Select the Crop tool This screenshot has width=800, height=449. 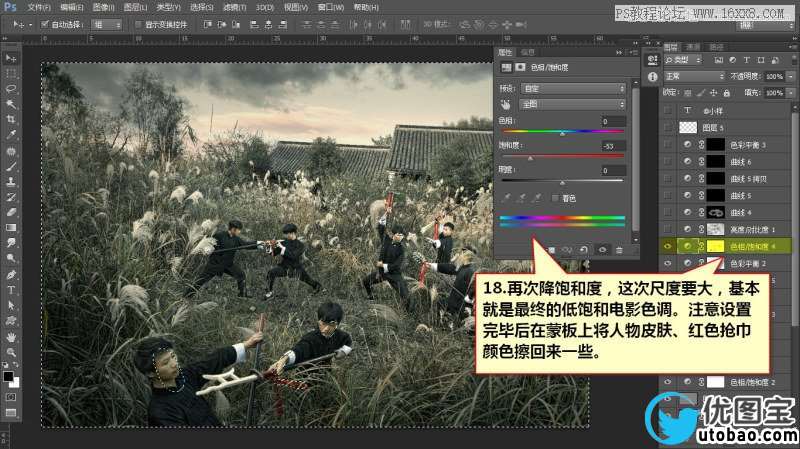(11, 119)
